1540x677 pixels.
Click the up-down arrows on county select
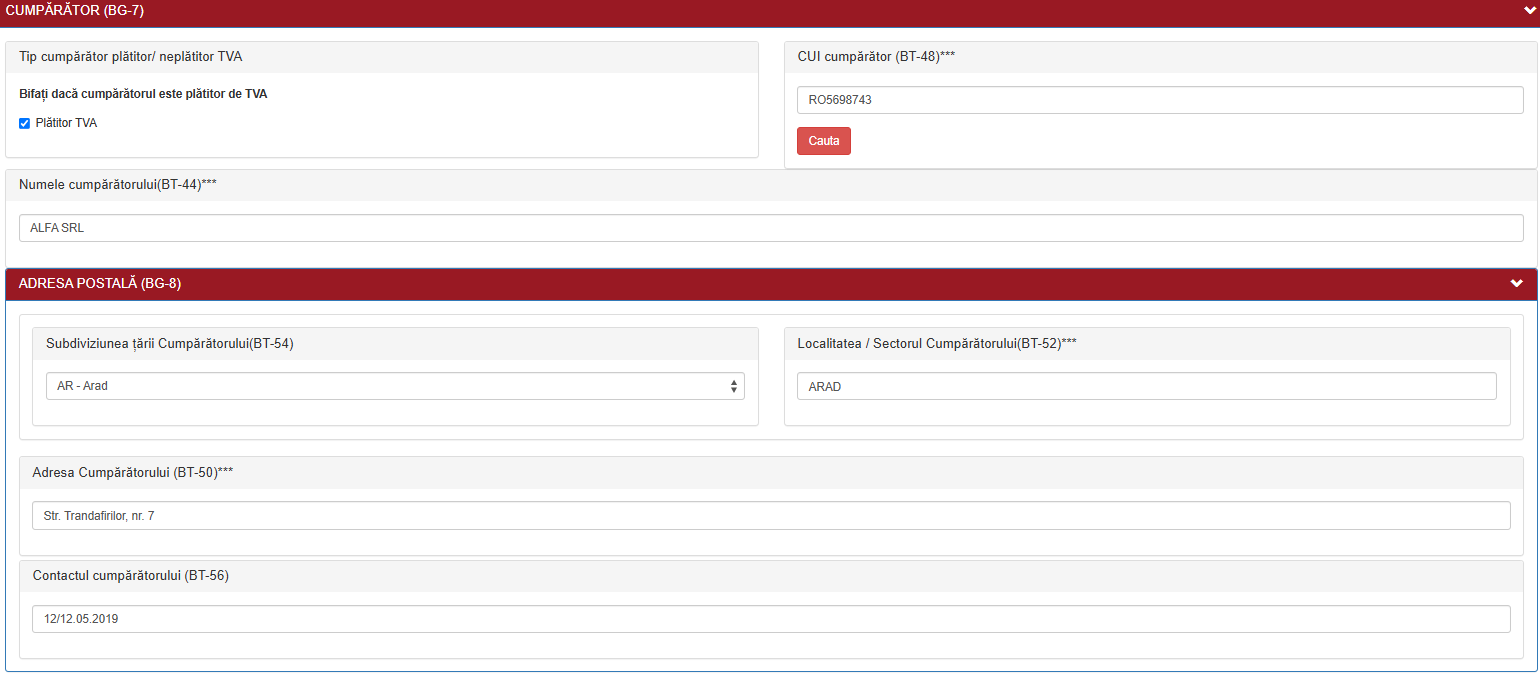tap(734, 386)
